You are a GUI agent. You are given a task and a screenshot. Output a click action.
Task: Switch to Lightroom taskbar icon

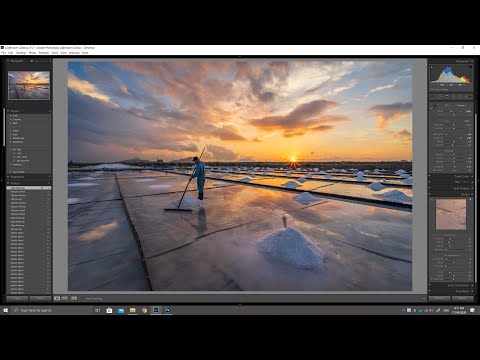pyautogui.click(x=156, y=310)
